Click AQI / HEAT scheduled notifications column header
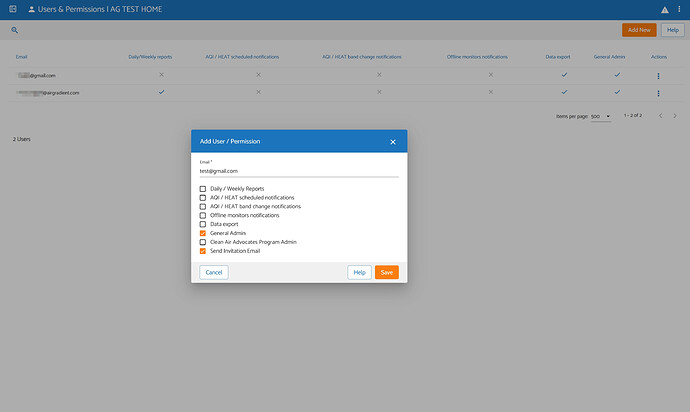This screenshot has width=690, height=412. (242, 57)
